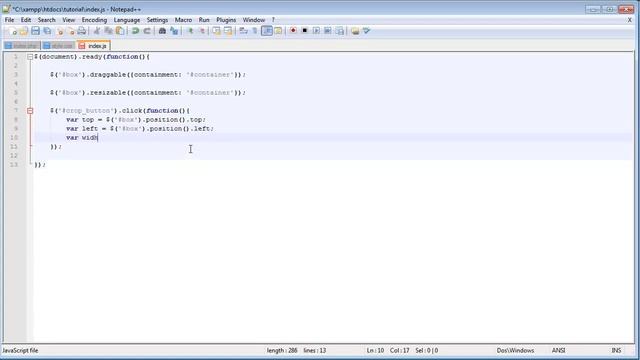
Task: Click the Print toolbar icon
Action: tap(82, 31)
